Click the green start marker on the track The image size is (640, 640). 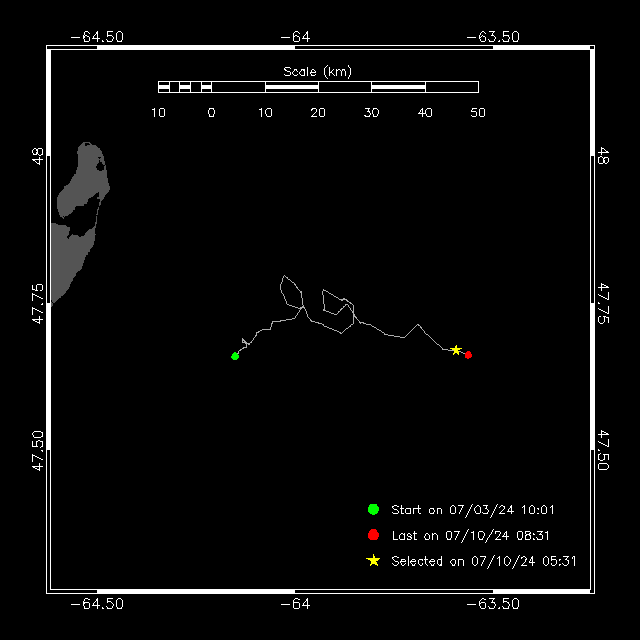pyautogui.click(x=235, y=356)
